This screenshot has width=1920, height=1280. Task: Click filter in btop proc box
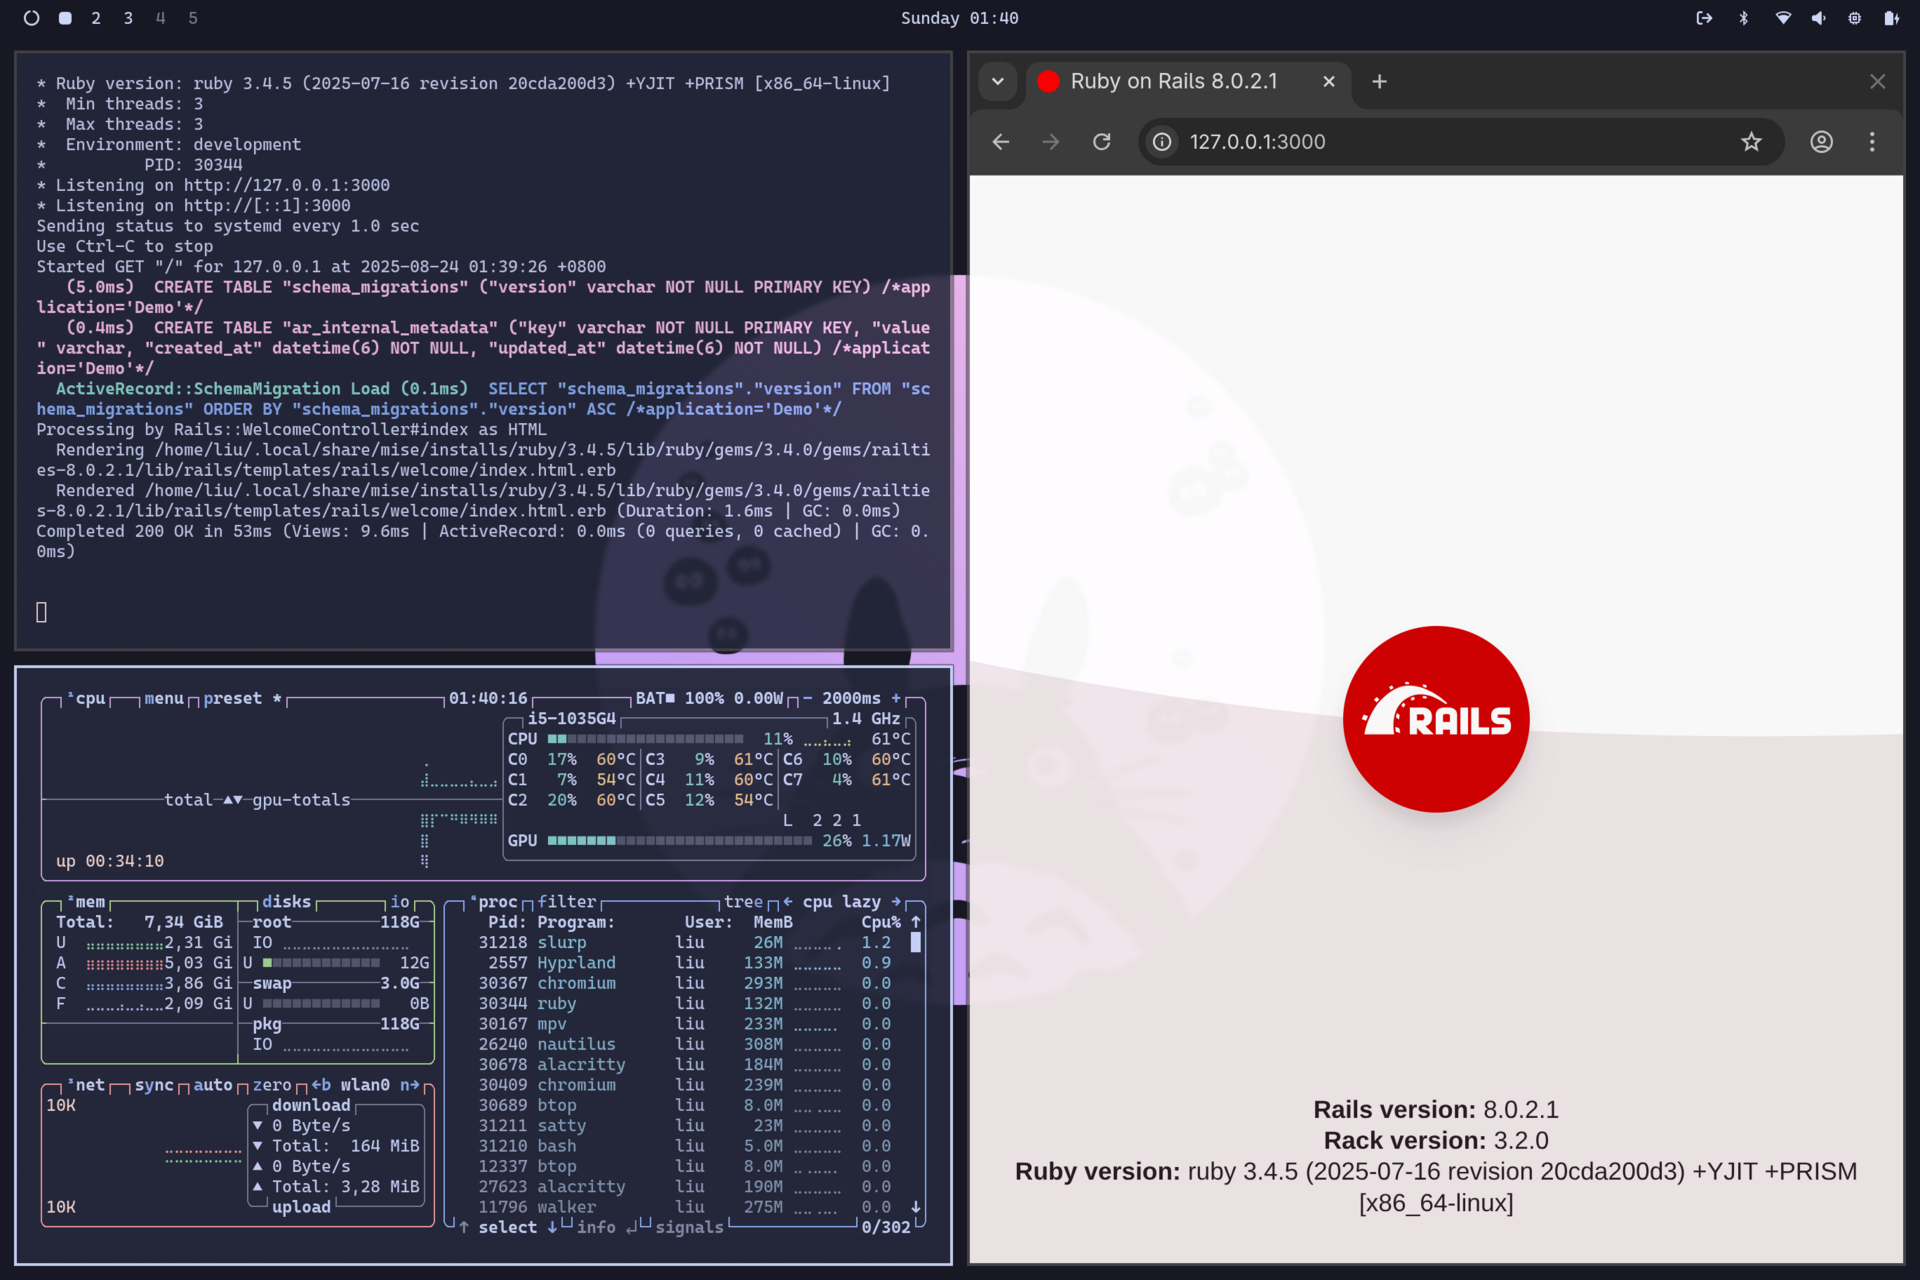567,902
